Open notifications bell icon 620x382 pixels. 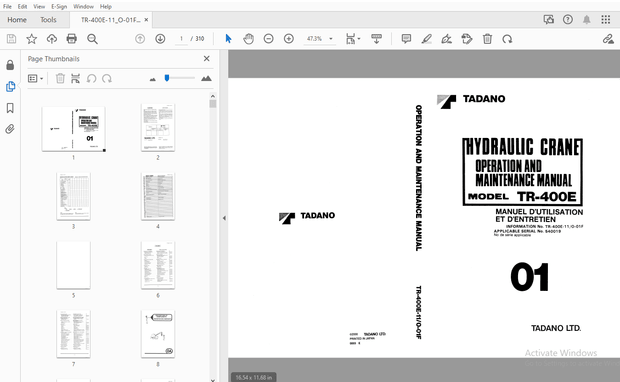tap(587, 20)
